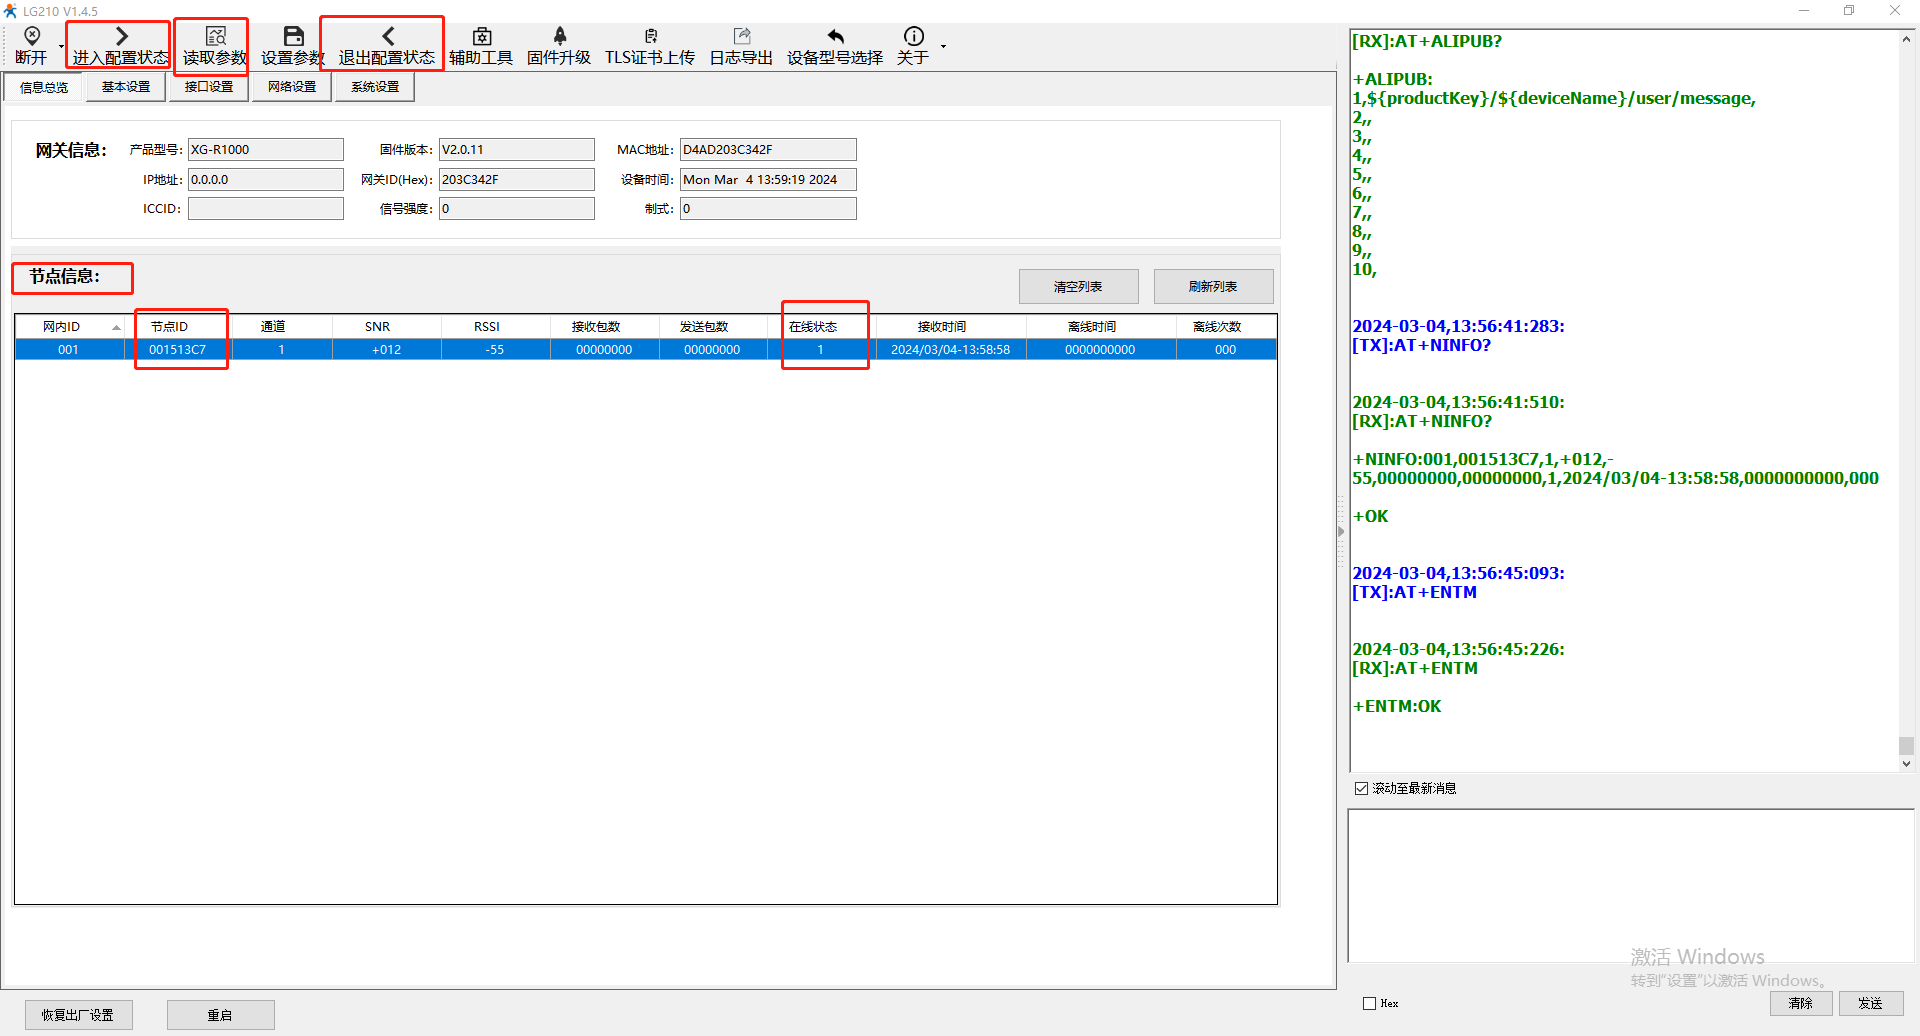1920x1036 pixels.
Task: Click 在线状态 column header
Action: (x=821, y=327)
